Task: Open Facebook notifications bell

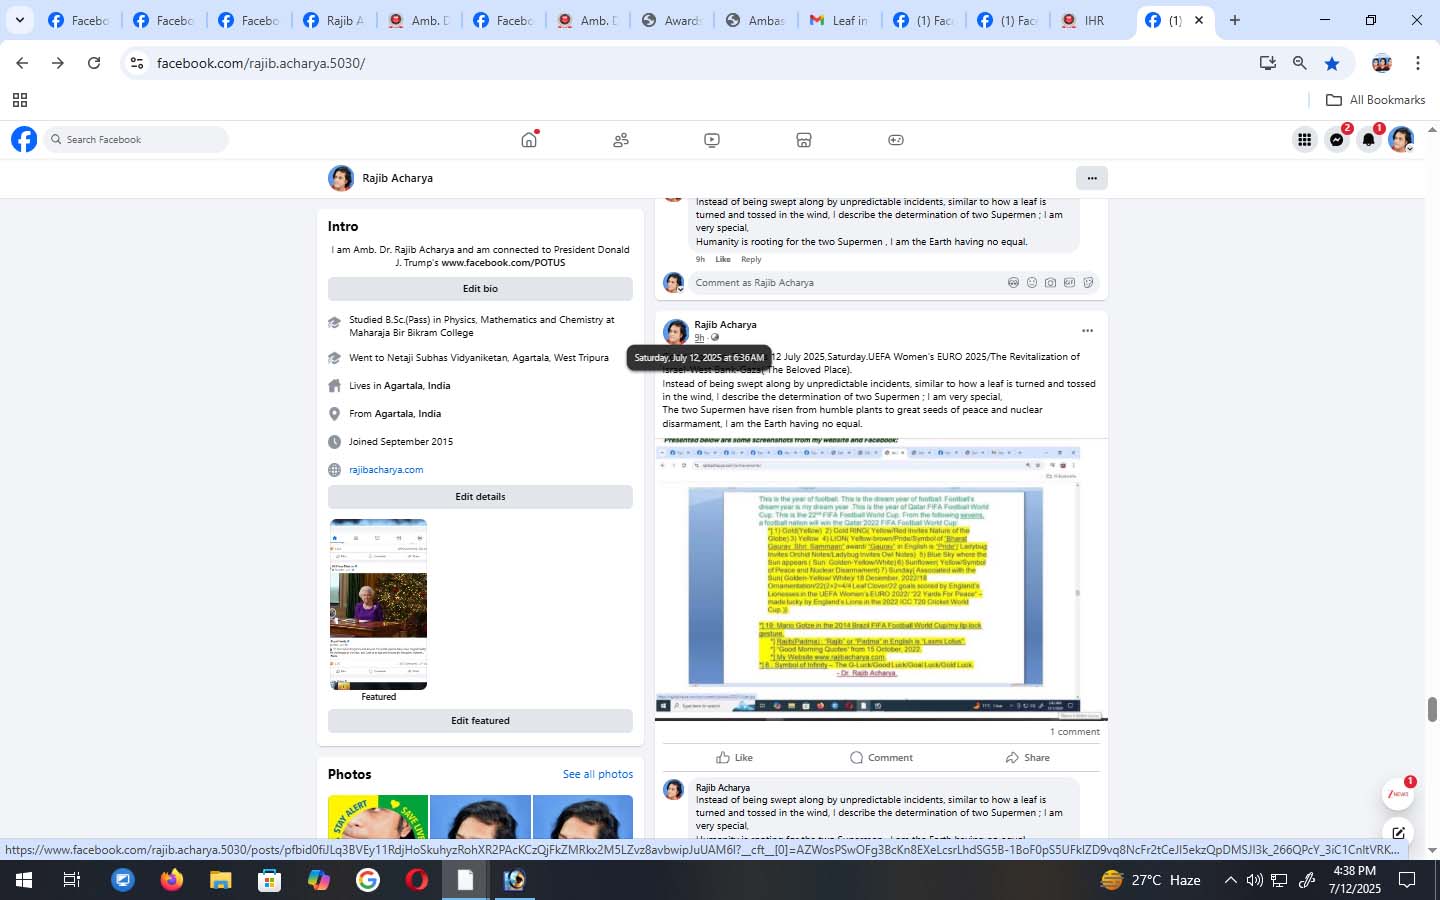Action: (x=1369, y=140)
